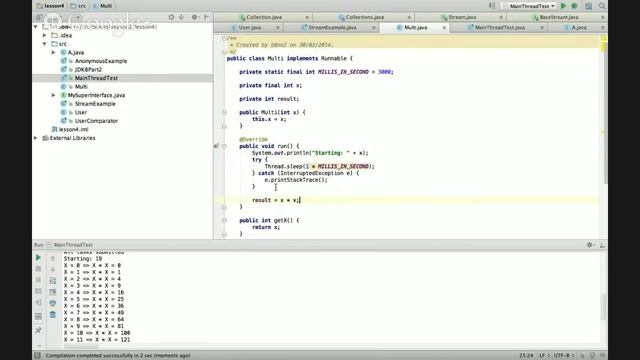Expand the A.java node
The image size is (640, 360).
coord(53,53)
